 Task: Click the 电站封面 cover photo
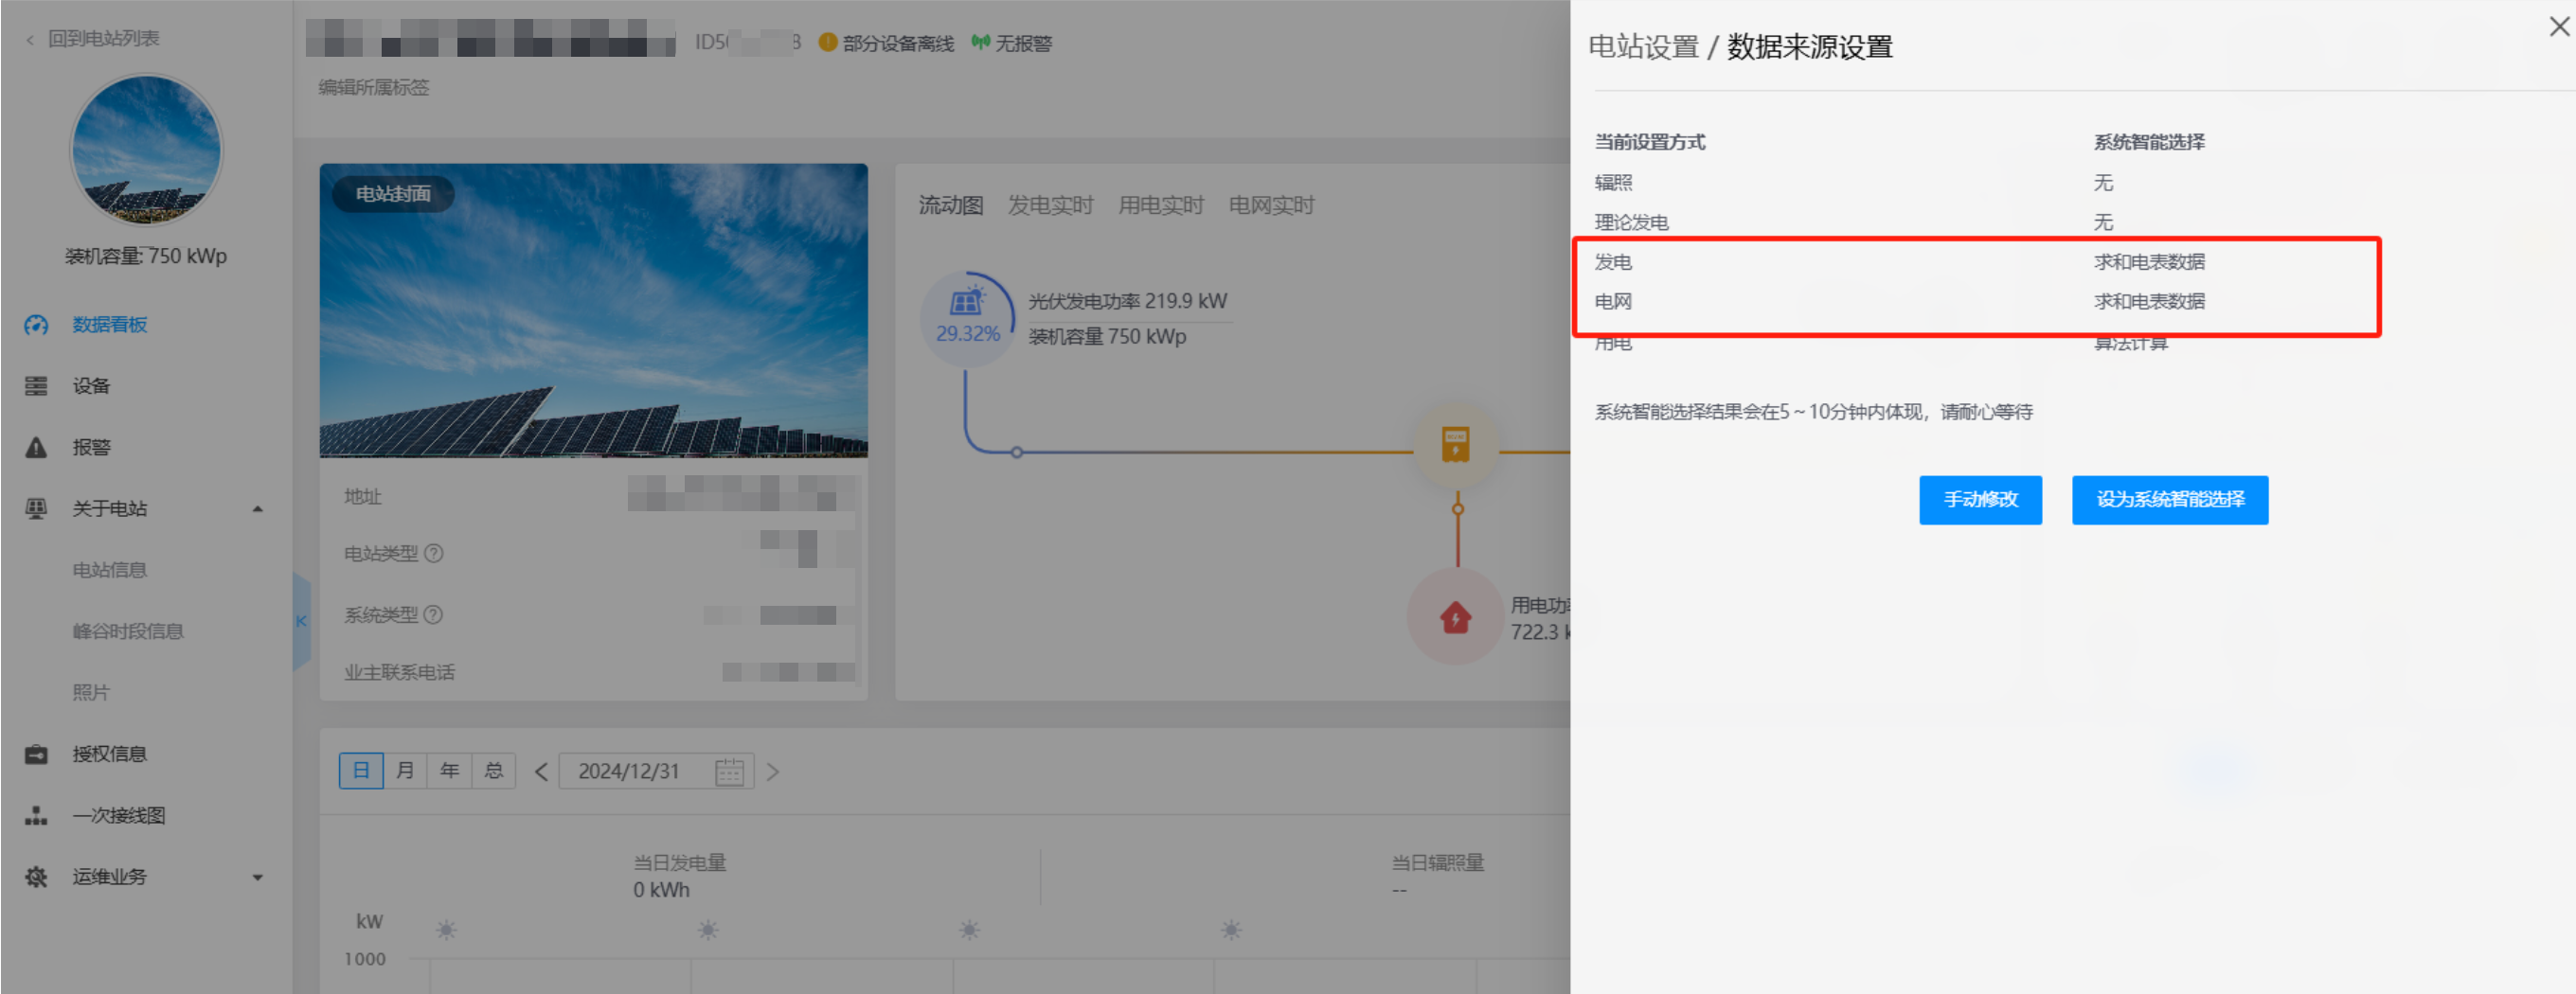594,311
